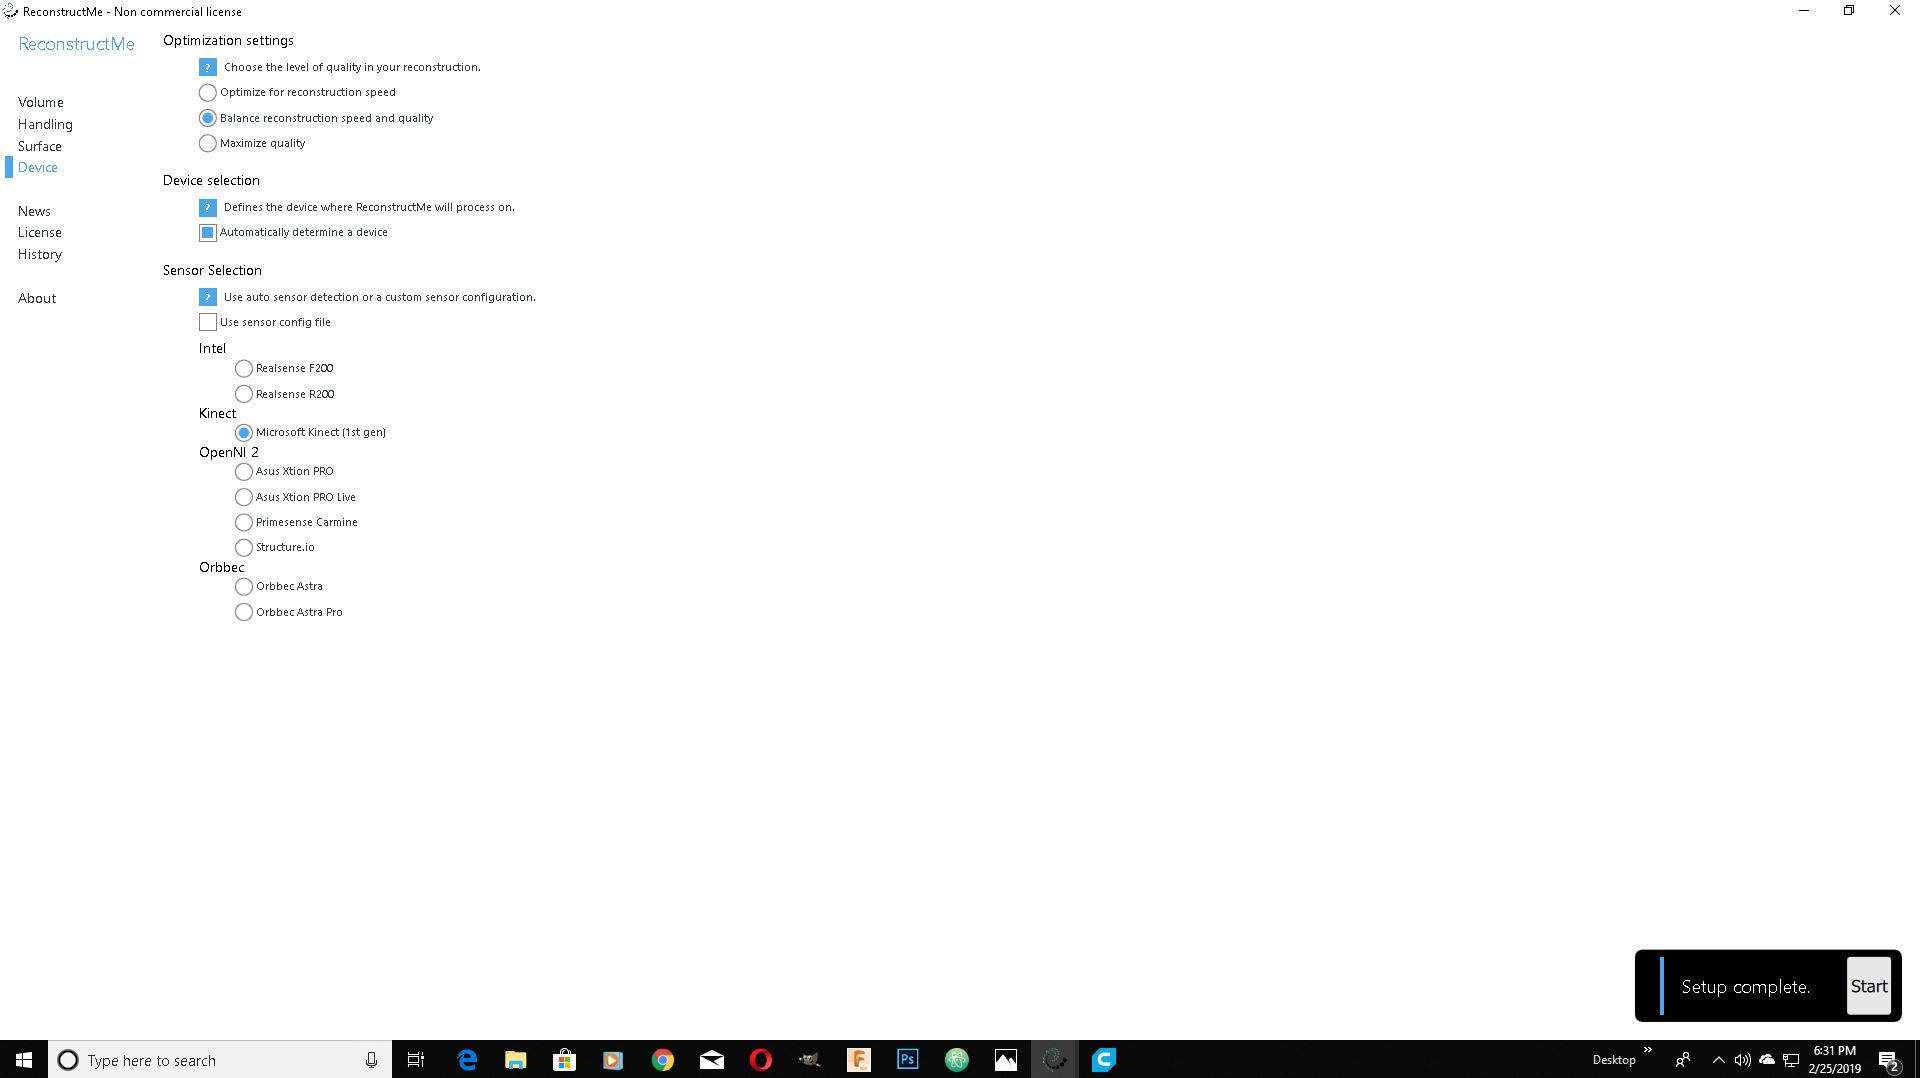
Task: Open the Device settings page
Action: (38, 167)
